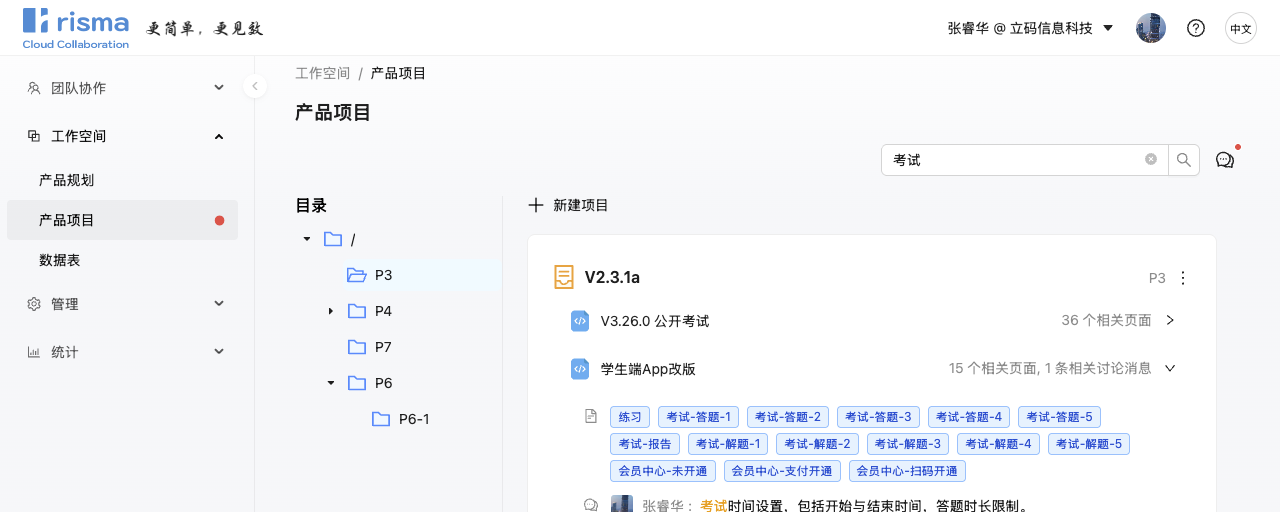The width and height of the screenshot is (1280, 512).
Task: Expand the P4 folder triangle
Action: pyautogui.click(x=331, y=311)
